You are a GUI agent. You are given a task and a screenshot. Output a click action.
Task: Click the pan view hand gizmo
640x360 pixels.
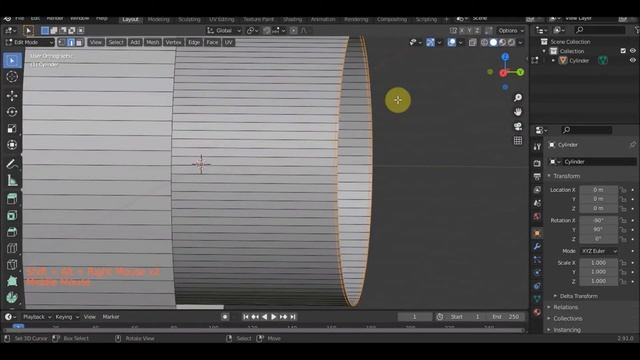point(518,112)
